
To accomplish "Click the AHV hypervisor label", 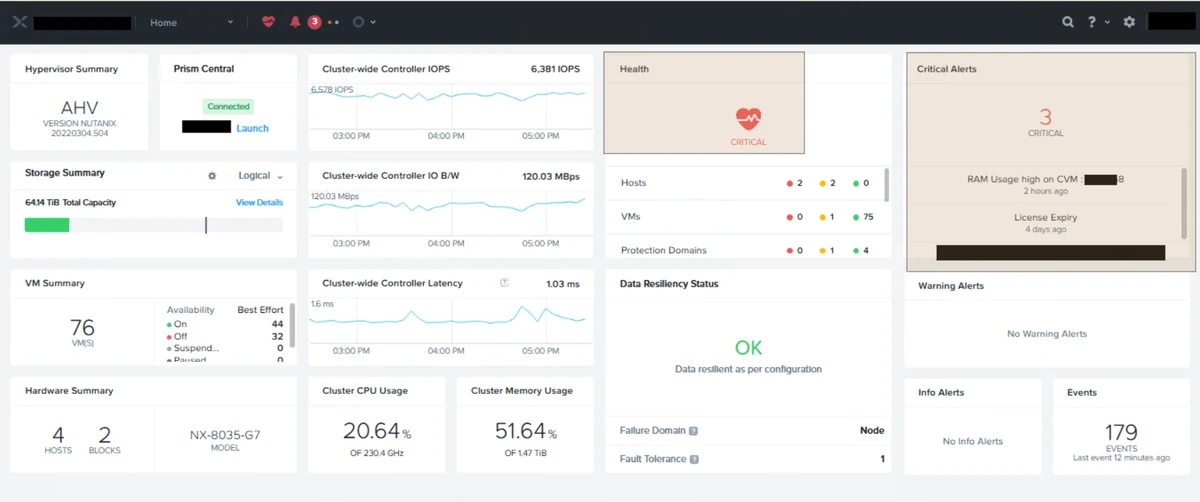I will pos(80,108).
